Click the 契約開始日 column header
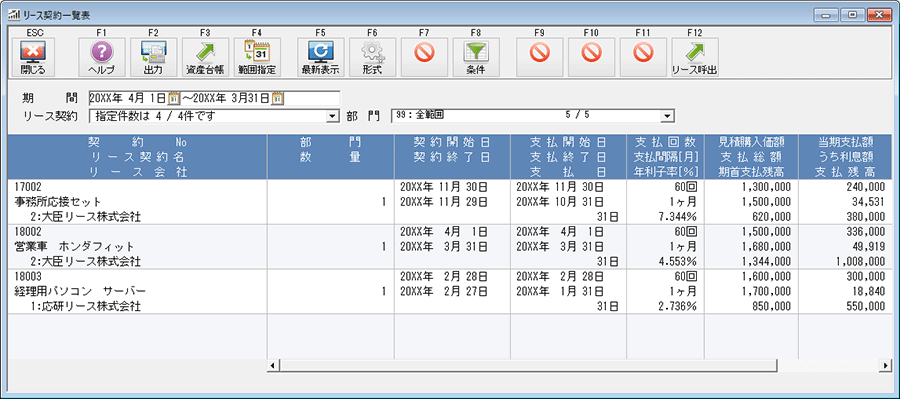Screen dimensions: 900x399 point(452,156)
